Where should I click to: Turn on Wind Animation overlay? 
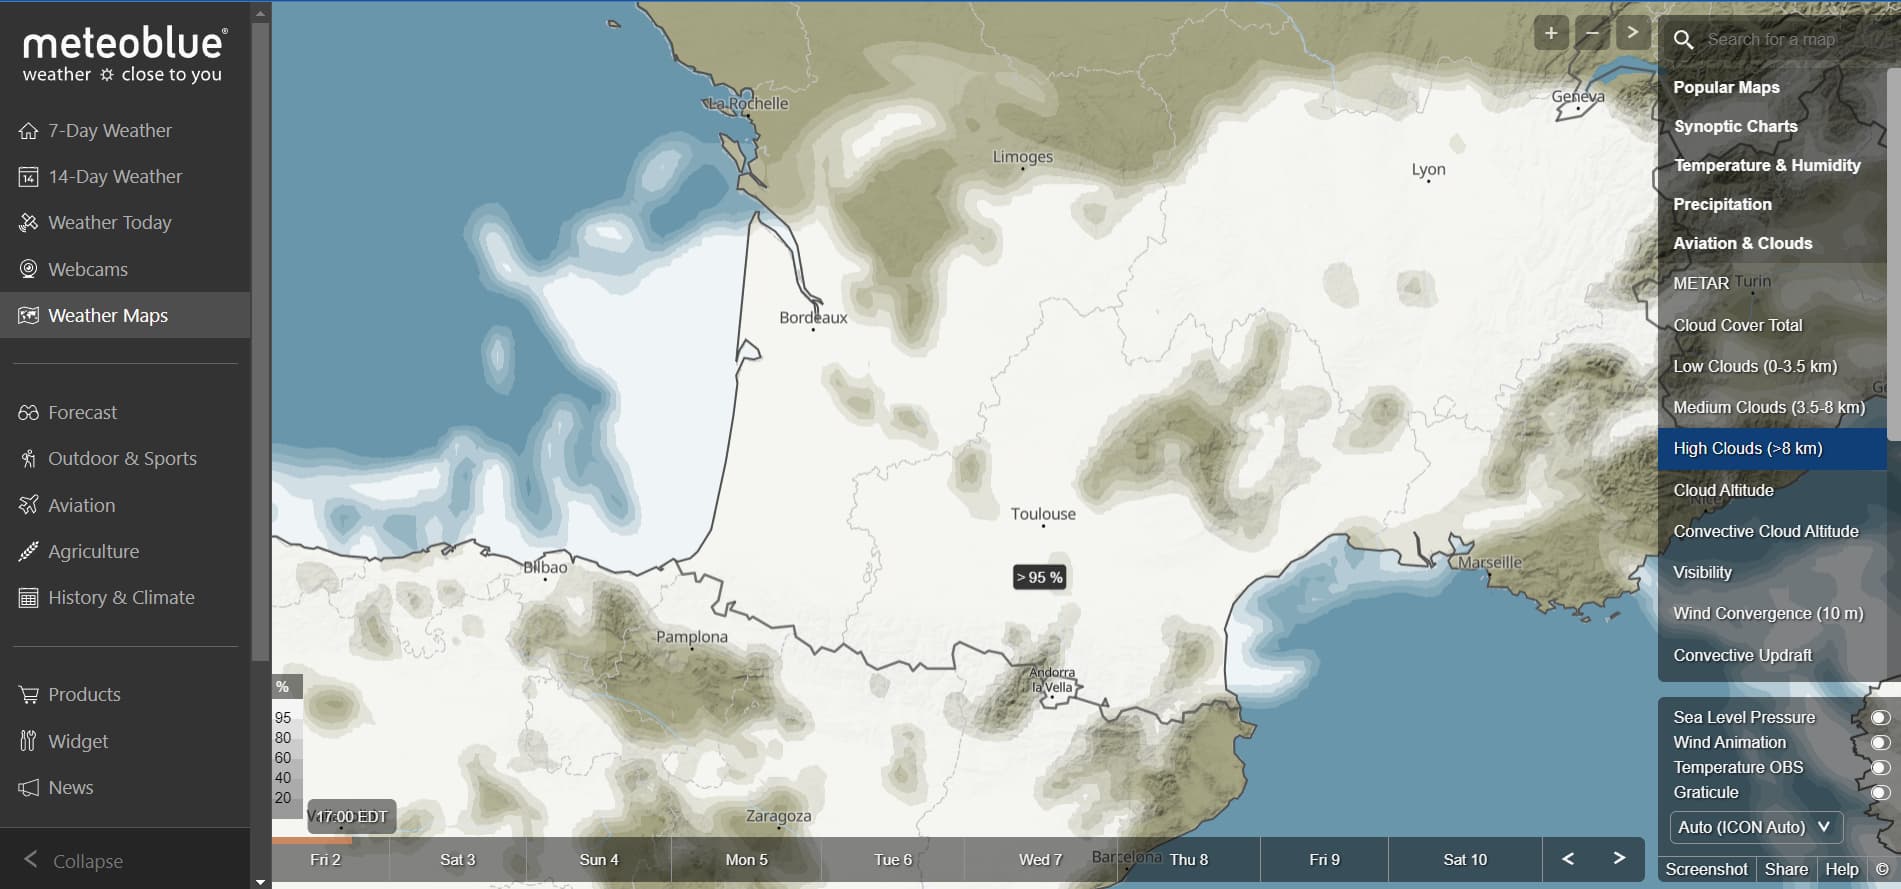coord(1880,742)
